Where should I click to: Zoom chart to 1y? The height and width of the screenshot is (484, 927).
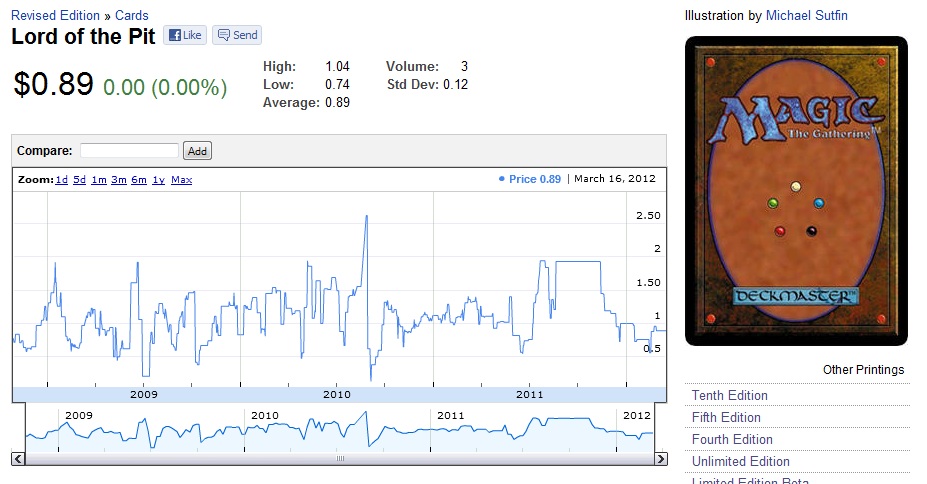pos(158,180)
